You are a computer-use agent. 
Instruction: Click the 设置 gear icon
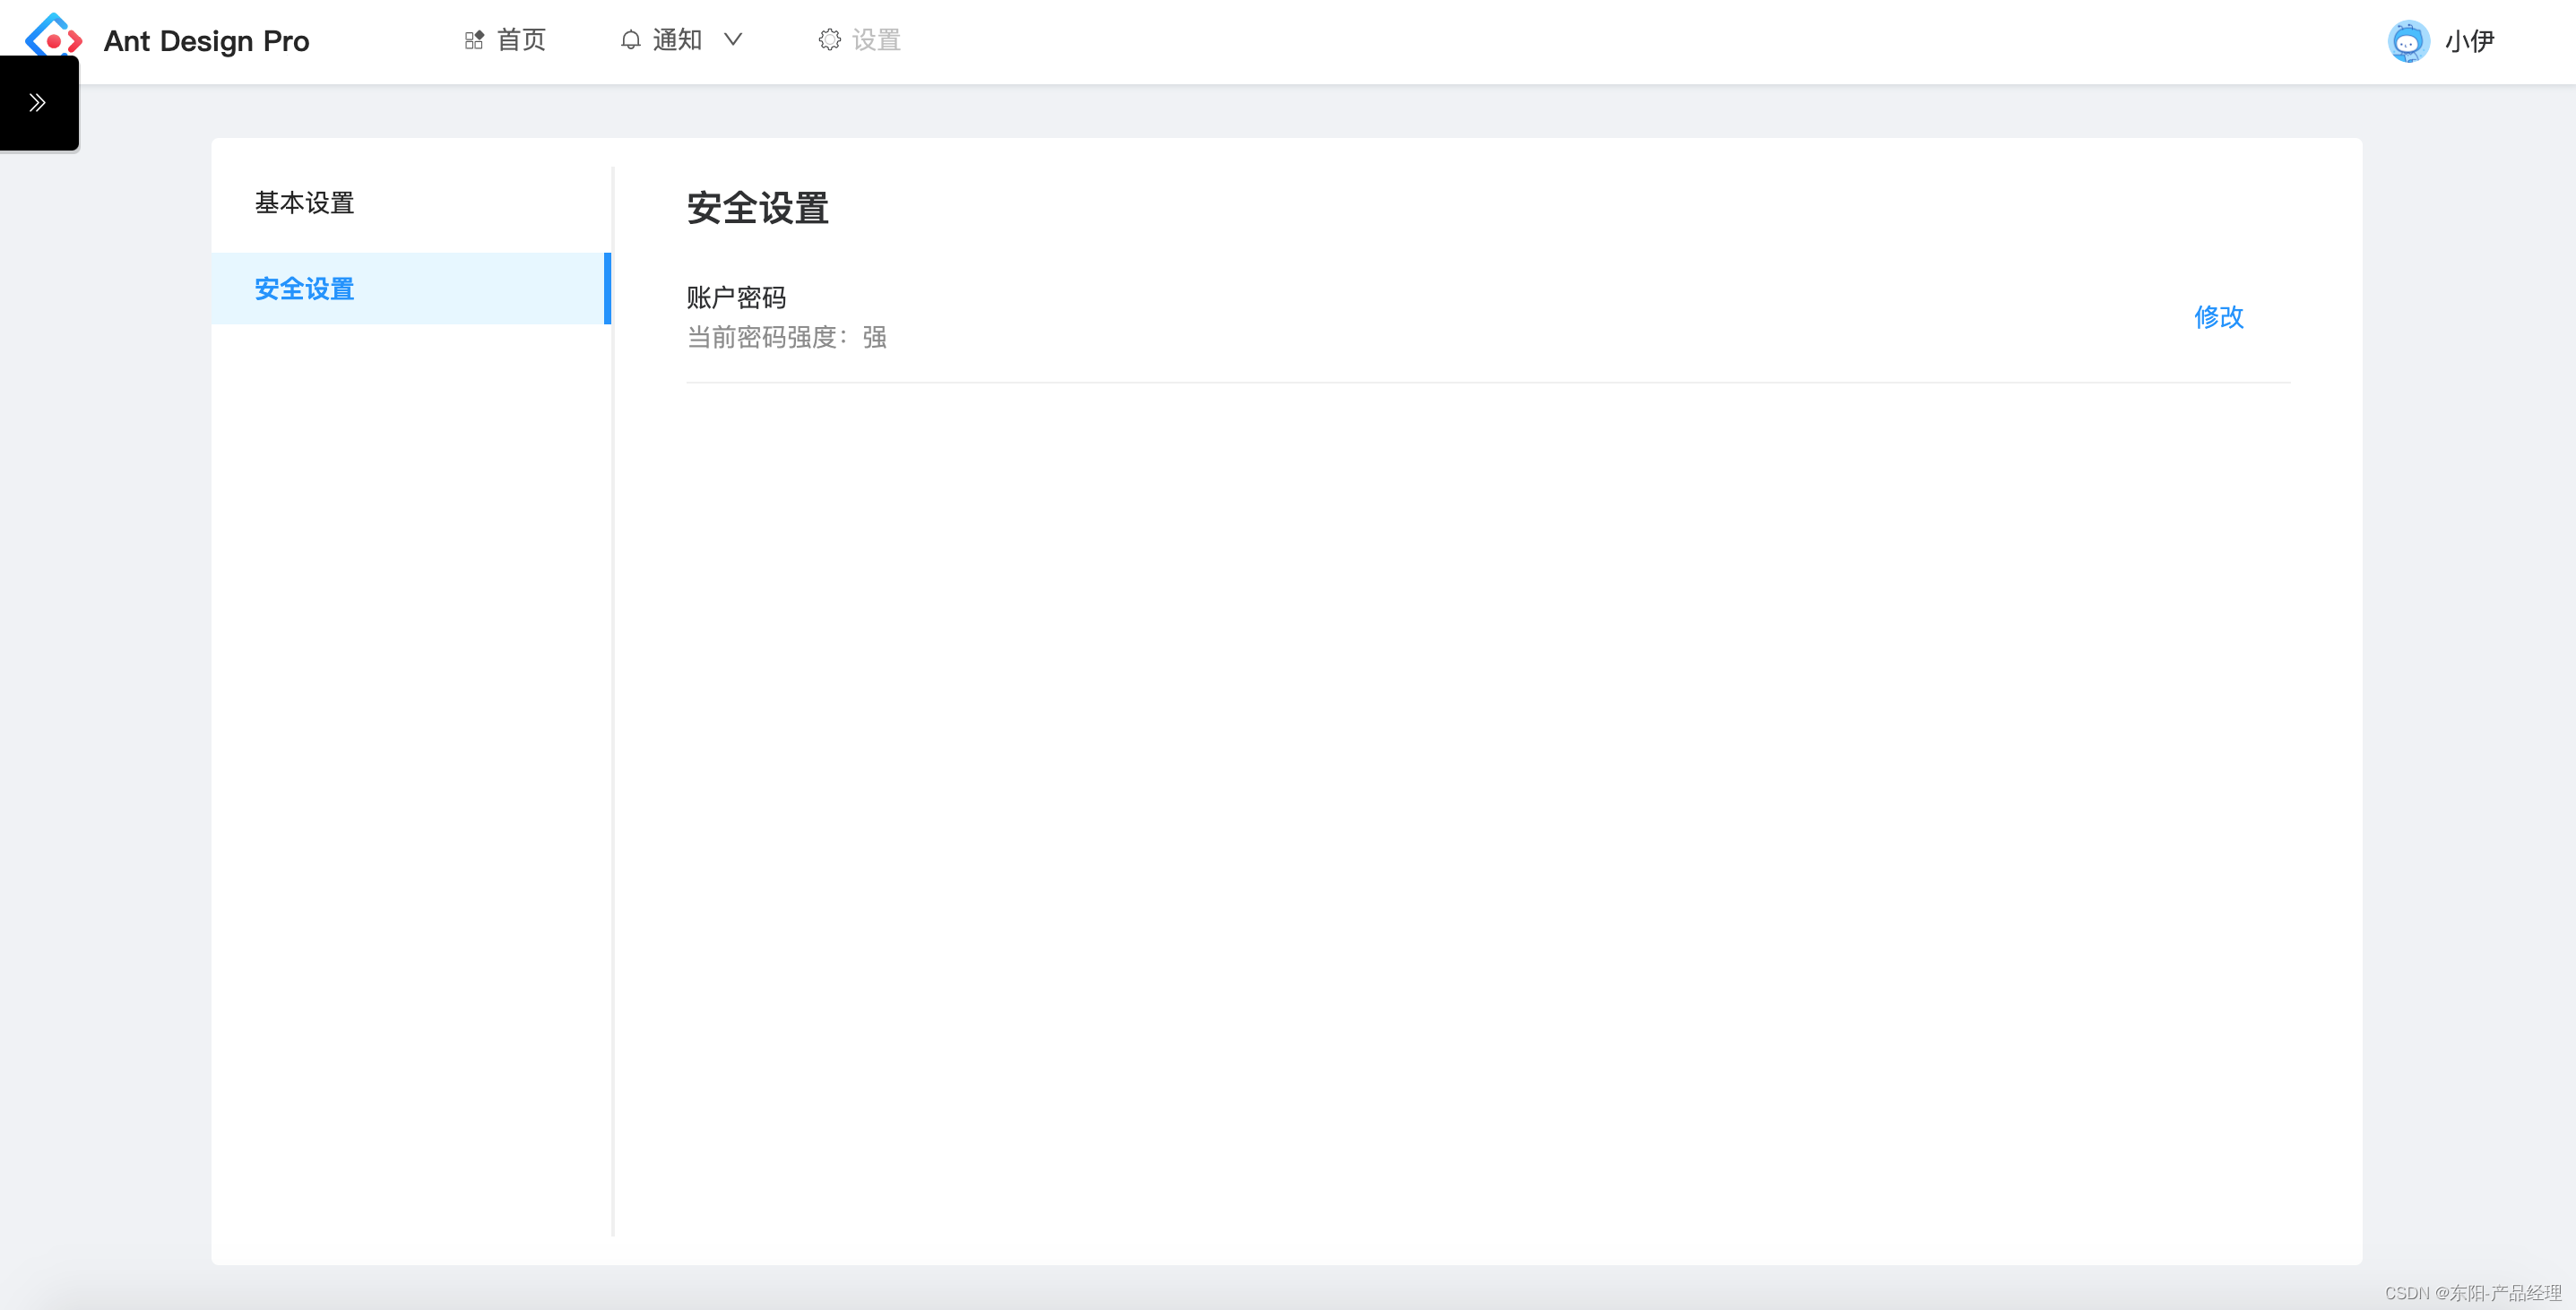click(x=829, y=40)
